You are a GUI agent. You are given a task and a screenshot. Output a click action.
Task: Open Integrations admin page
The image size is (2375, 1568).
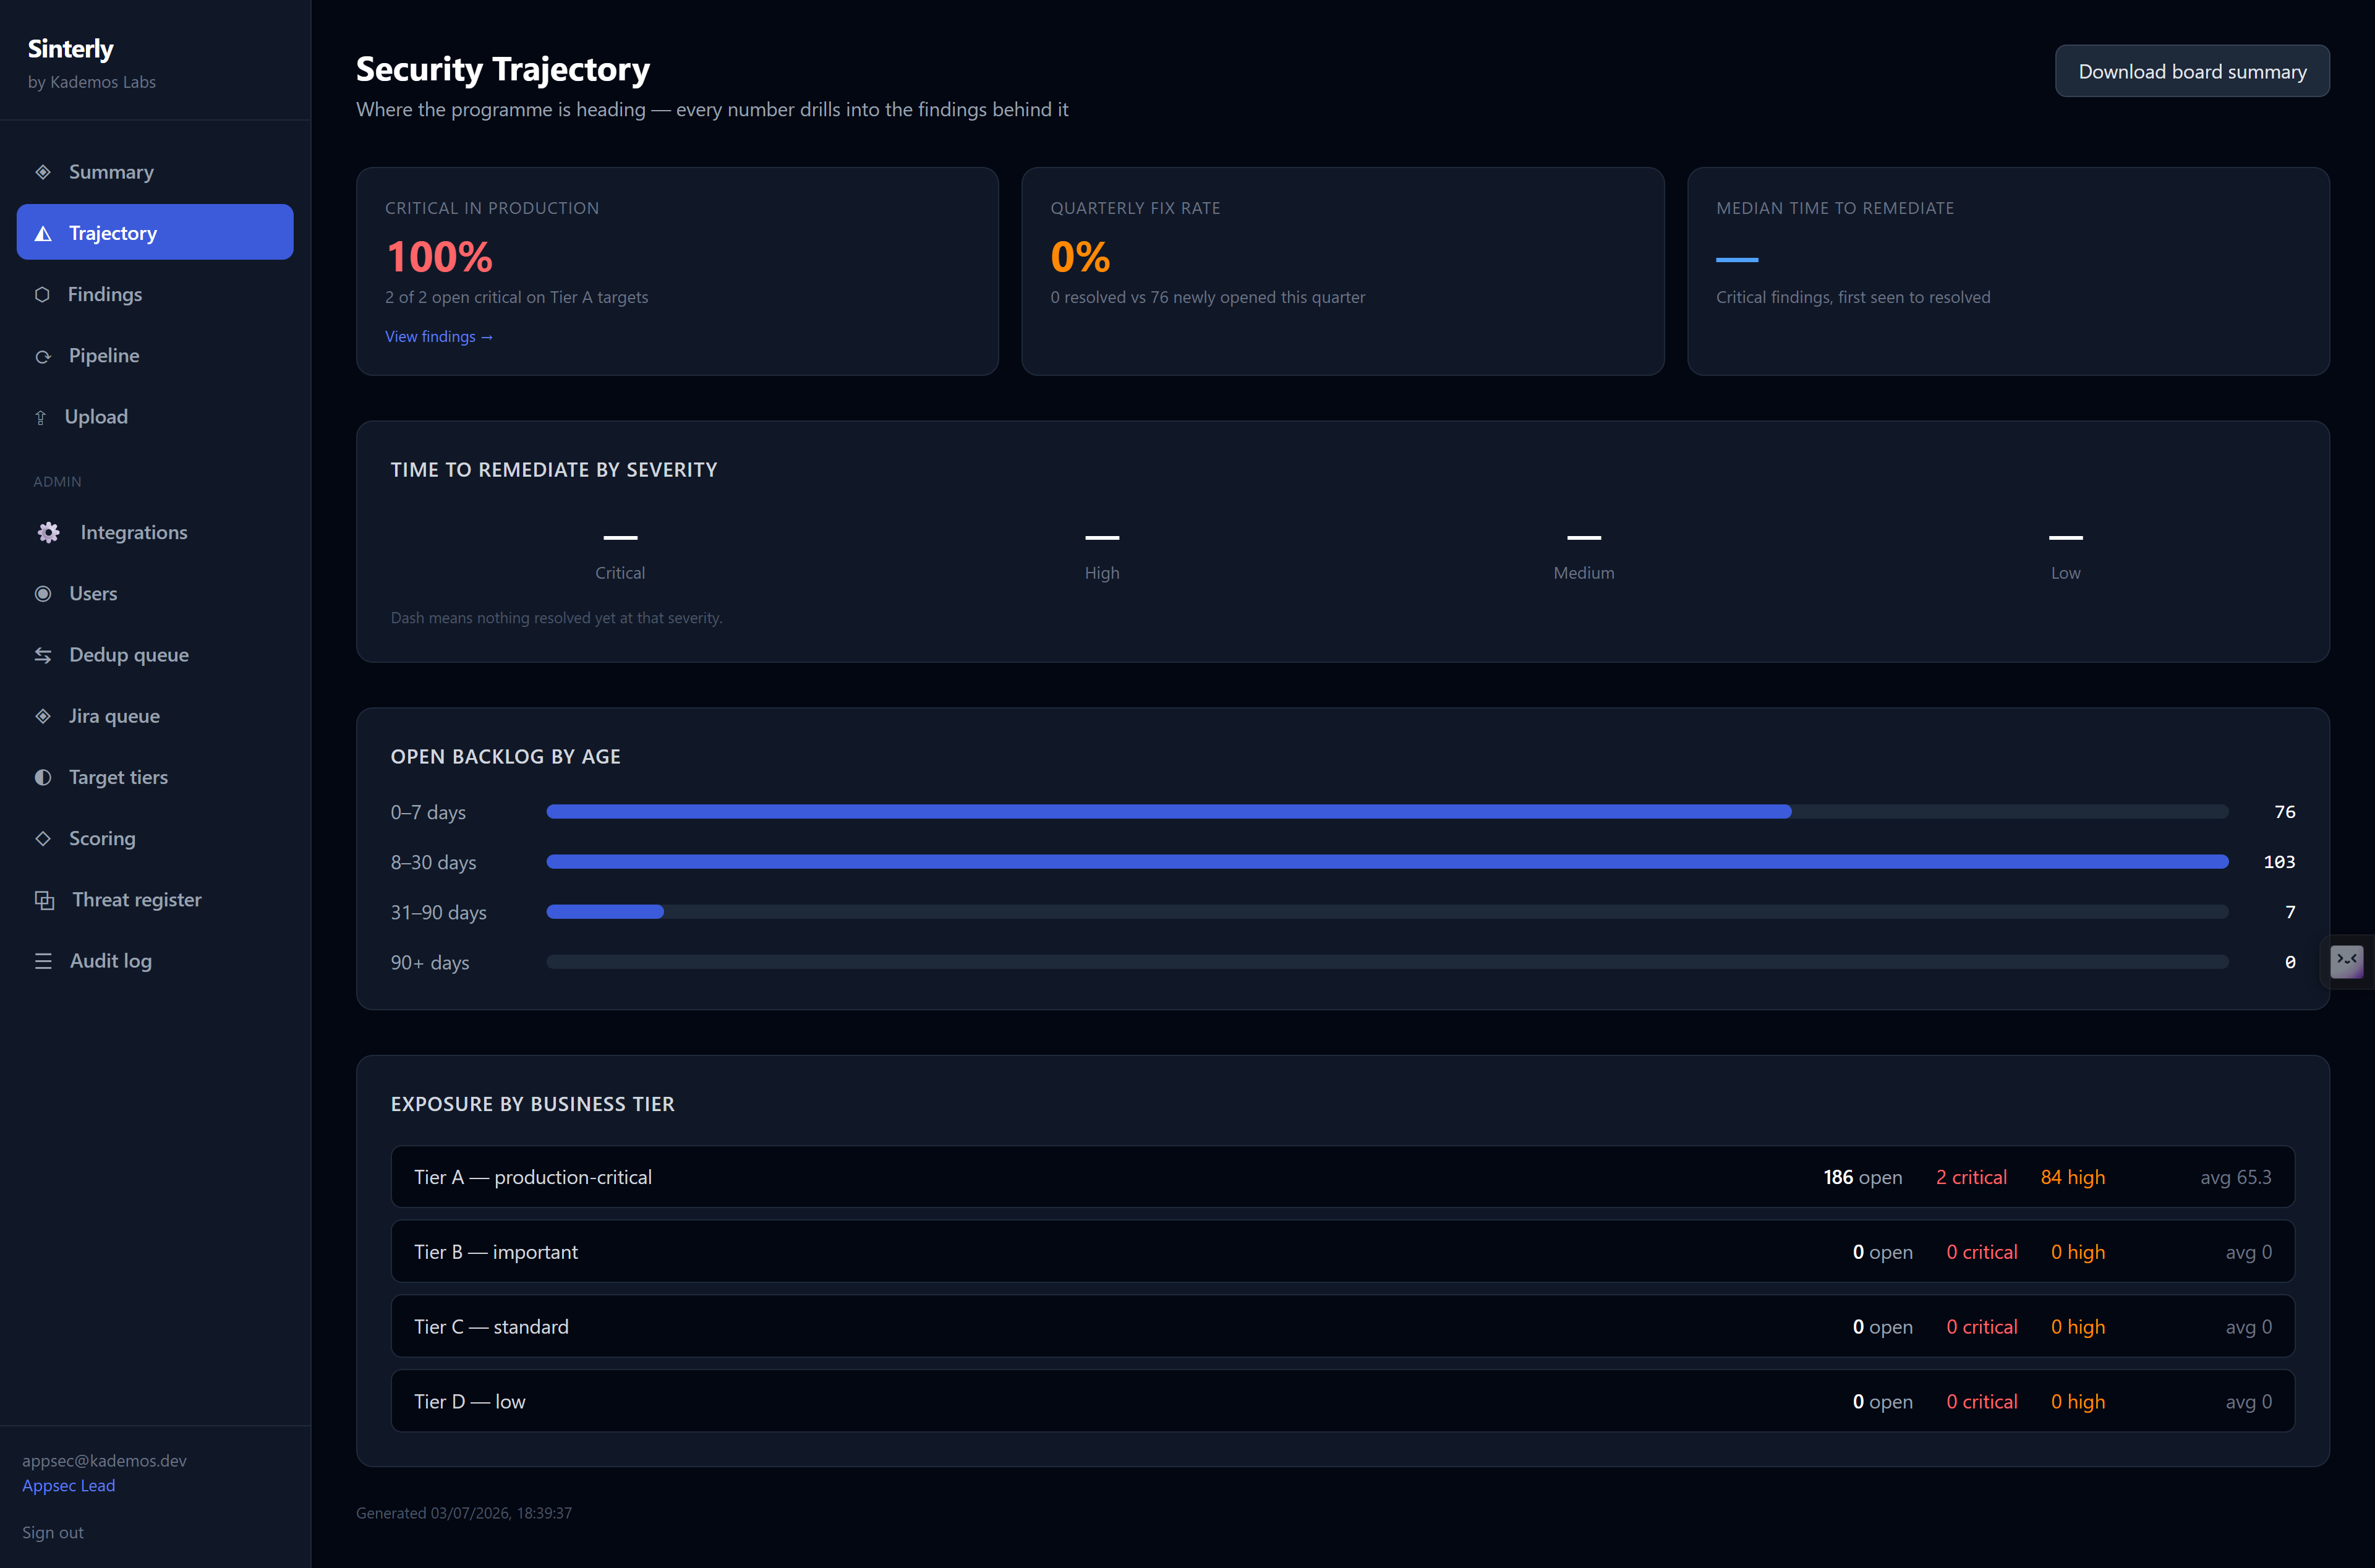click(x=155, y=532)
